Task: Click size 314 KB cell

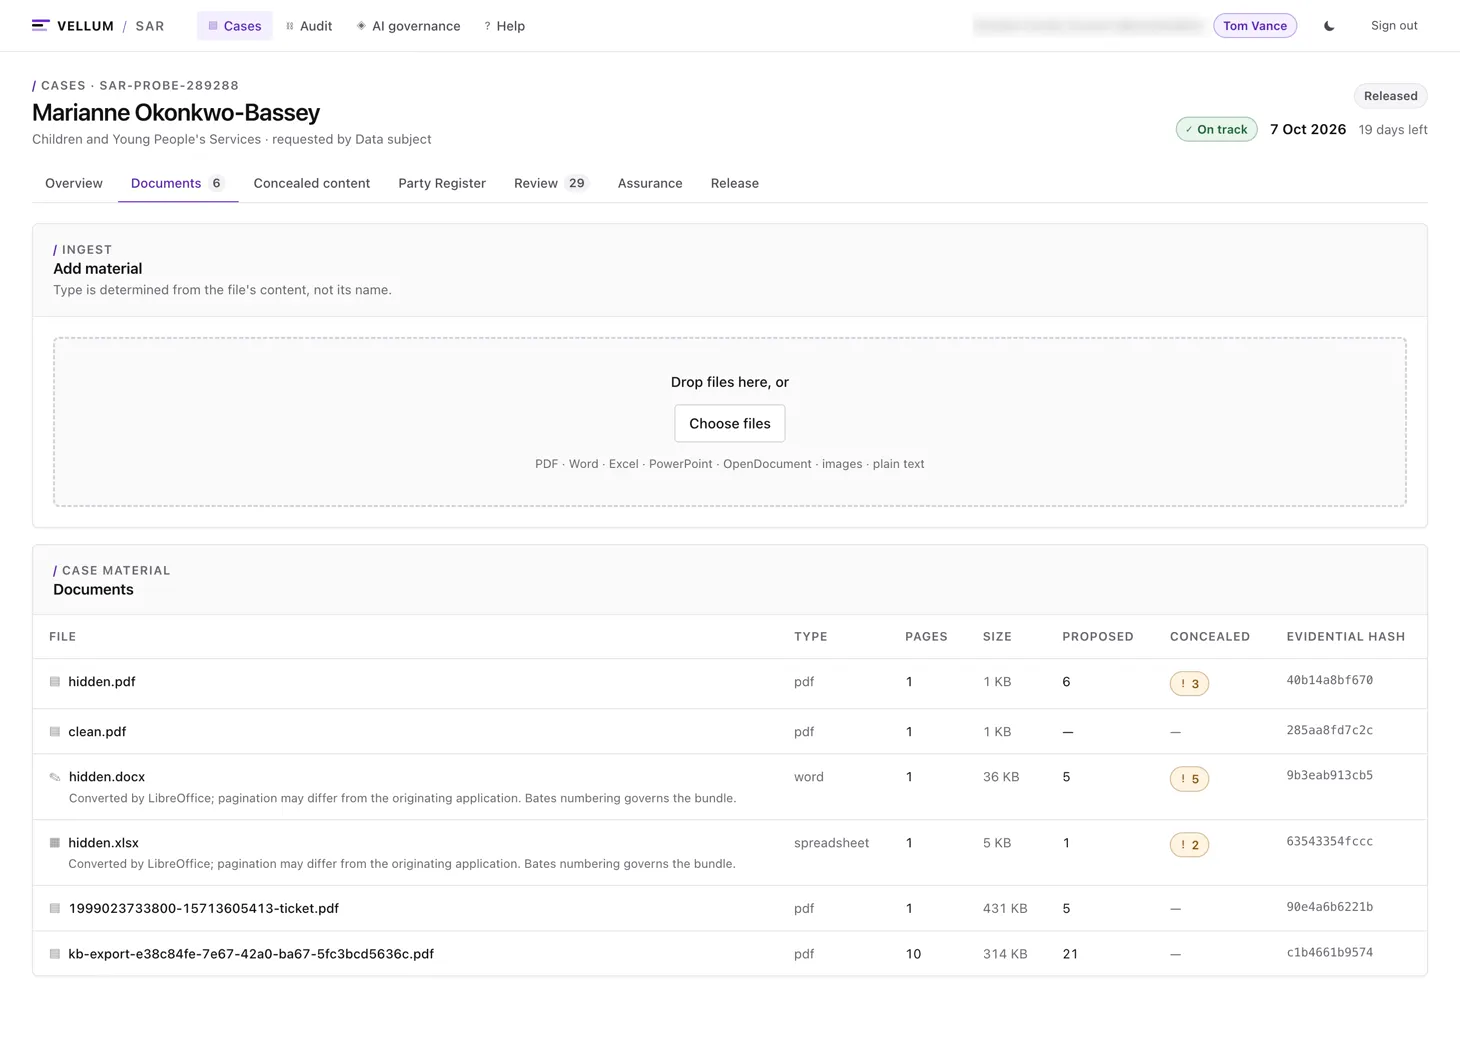Action: pyautogui.click(x=1005, y=954)
